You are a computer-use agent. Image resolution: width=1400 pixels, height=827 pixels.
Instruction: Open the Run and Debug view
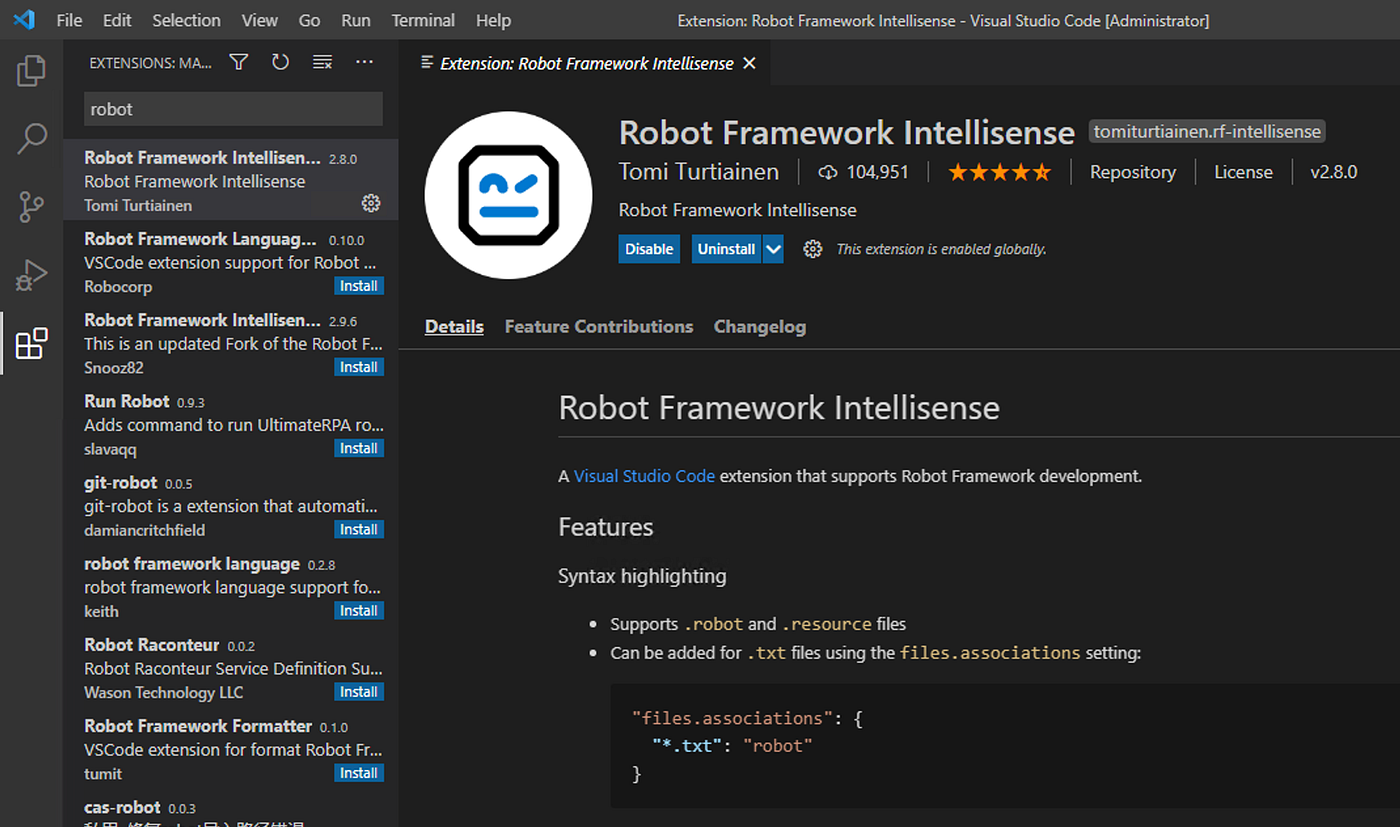click(31, 274)
